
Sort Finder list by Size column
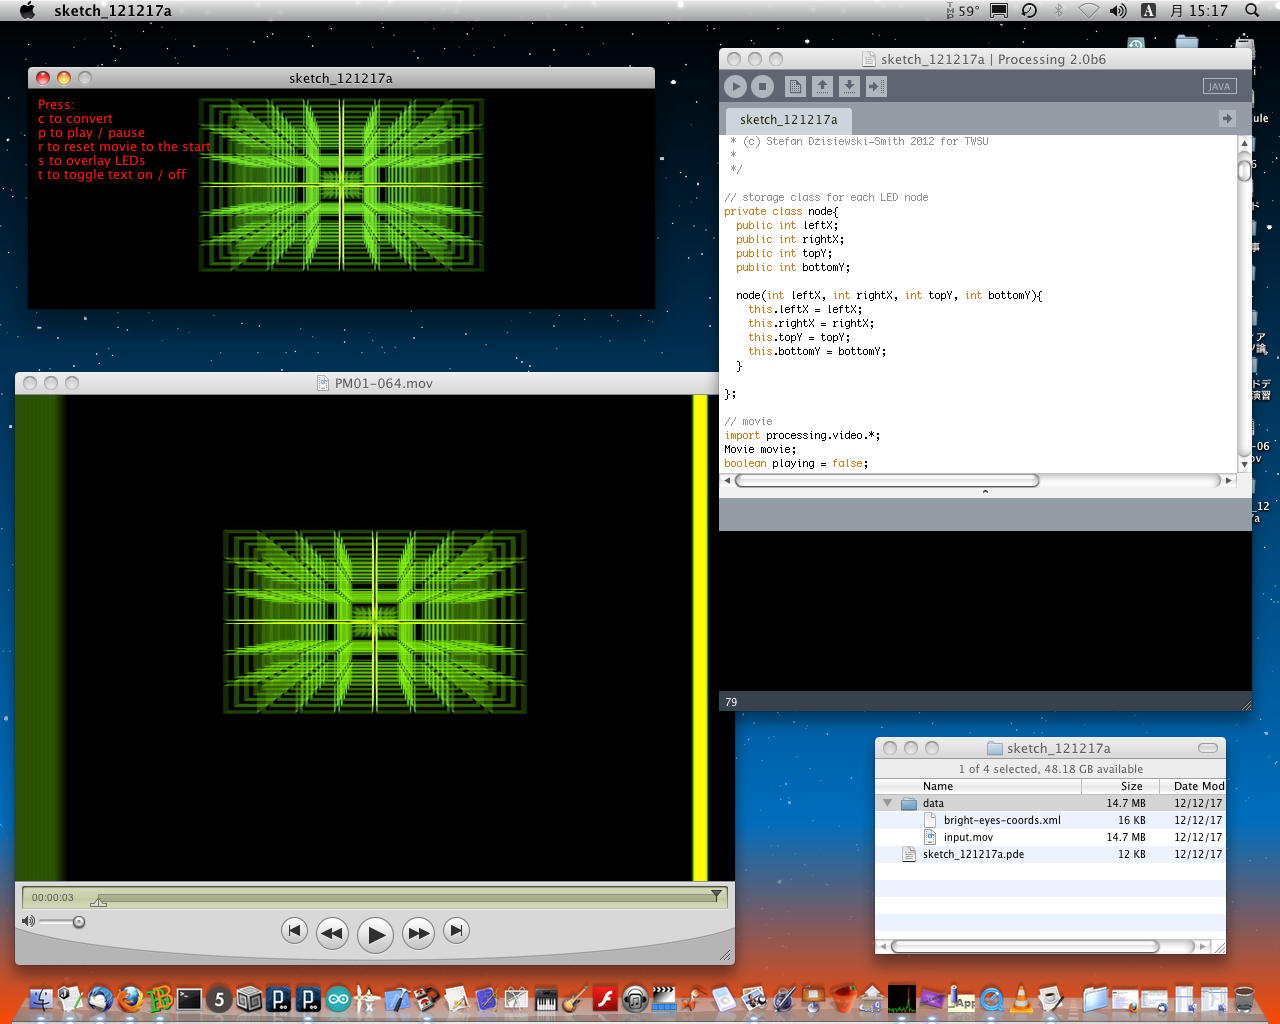click(1130, 786)
